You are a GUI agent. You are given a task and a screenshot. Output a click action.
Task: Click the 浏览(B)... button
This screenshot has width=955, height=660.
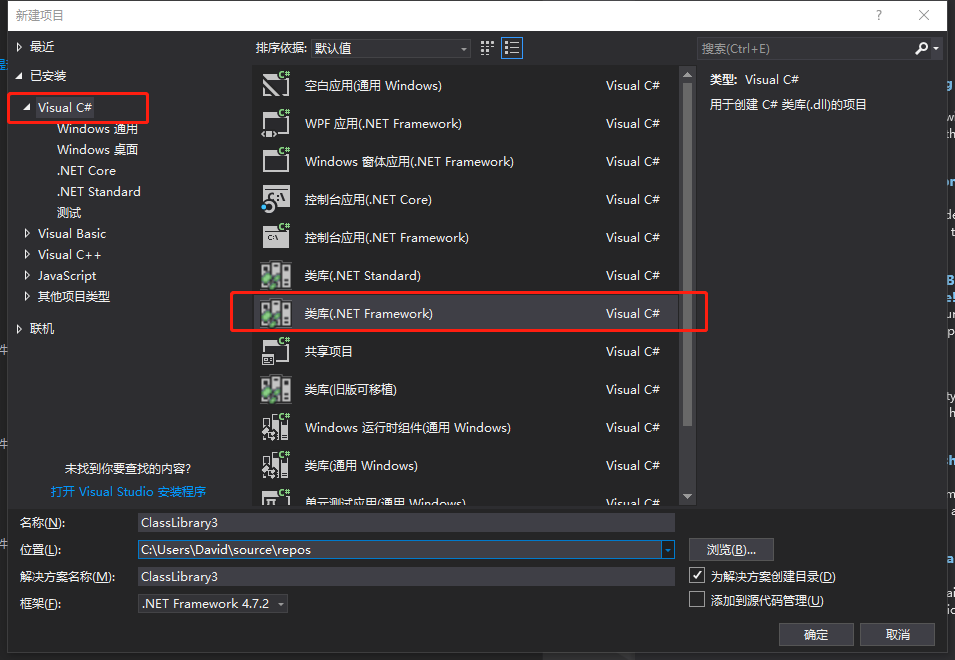731,550
